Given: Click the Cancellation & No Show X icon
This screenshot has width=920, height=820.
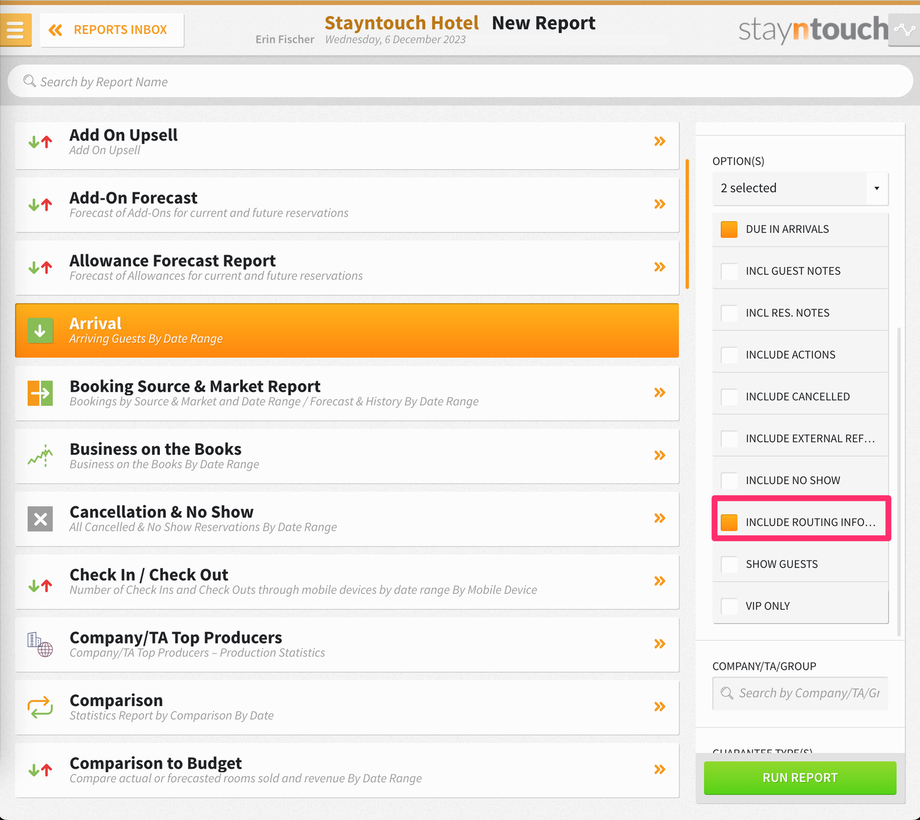Looking at the screenshot, I should click(x=40, y=519).
